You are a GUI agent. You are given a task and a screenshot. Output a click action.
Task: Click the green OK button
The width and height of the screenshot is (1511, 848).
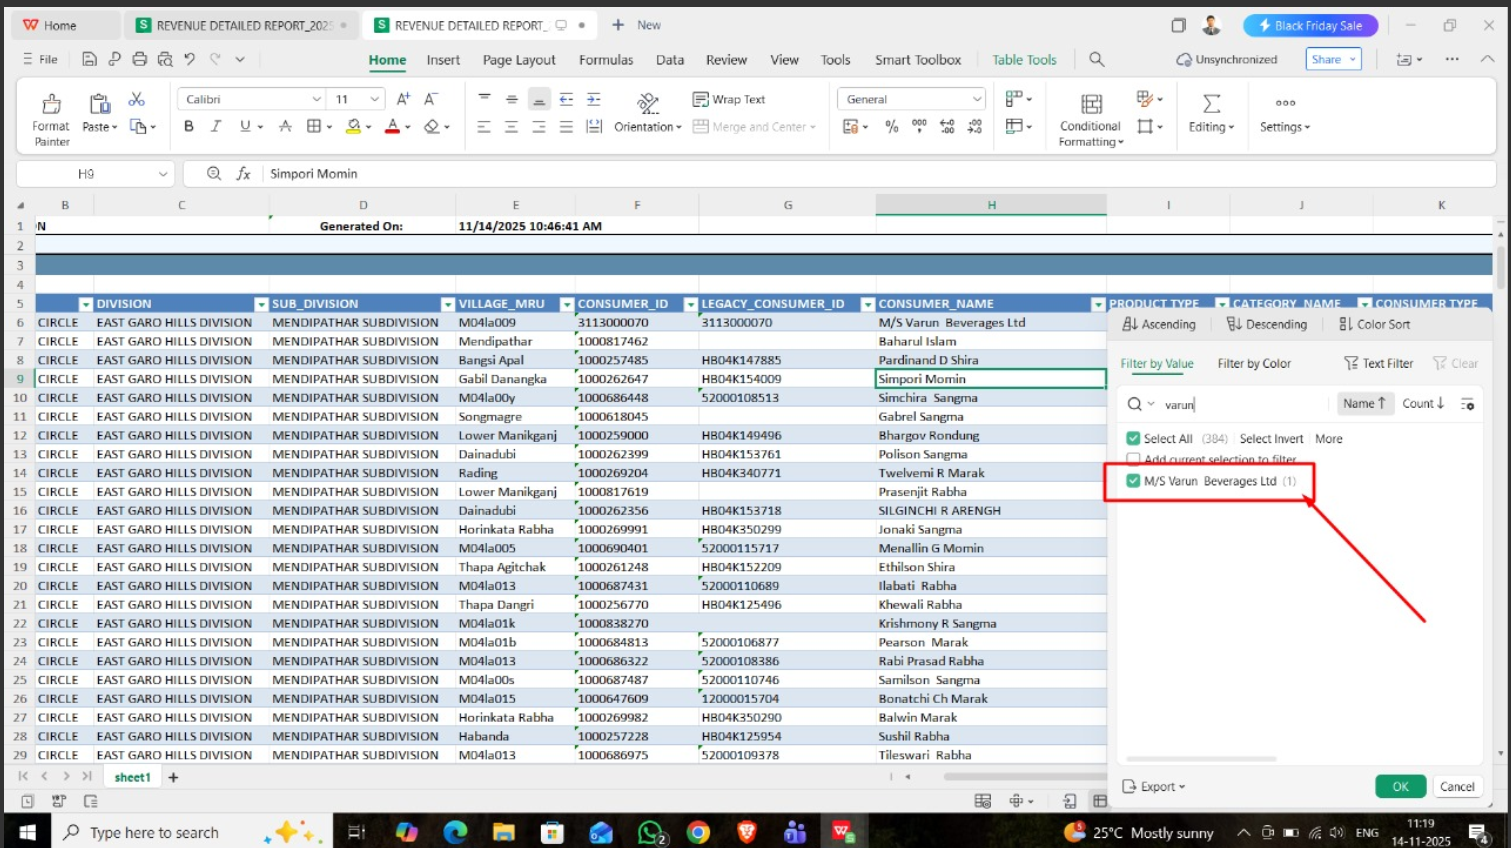1400,786
